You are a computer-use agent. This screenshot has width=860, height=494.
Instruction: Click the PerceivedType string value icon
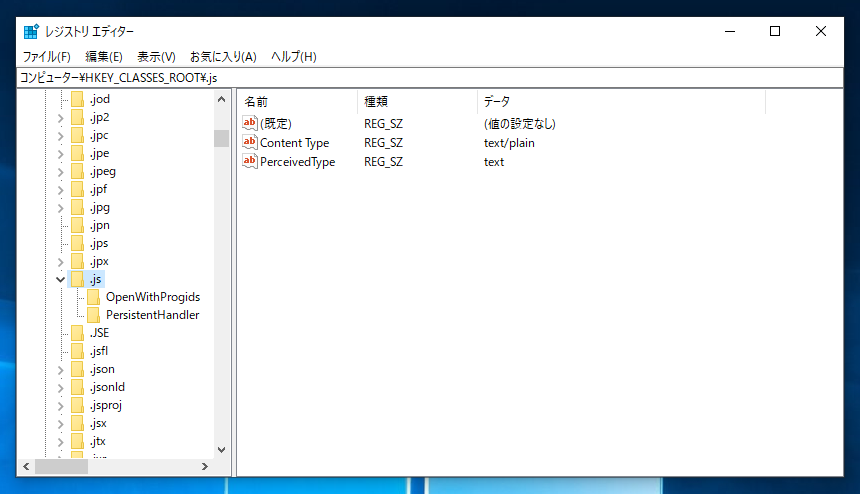point(250,161)
